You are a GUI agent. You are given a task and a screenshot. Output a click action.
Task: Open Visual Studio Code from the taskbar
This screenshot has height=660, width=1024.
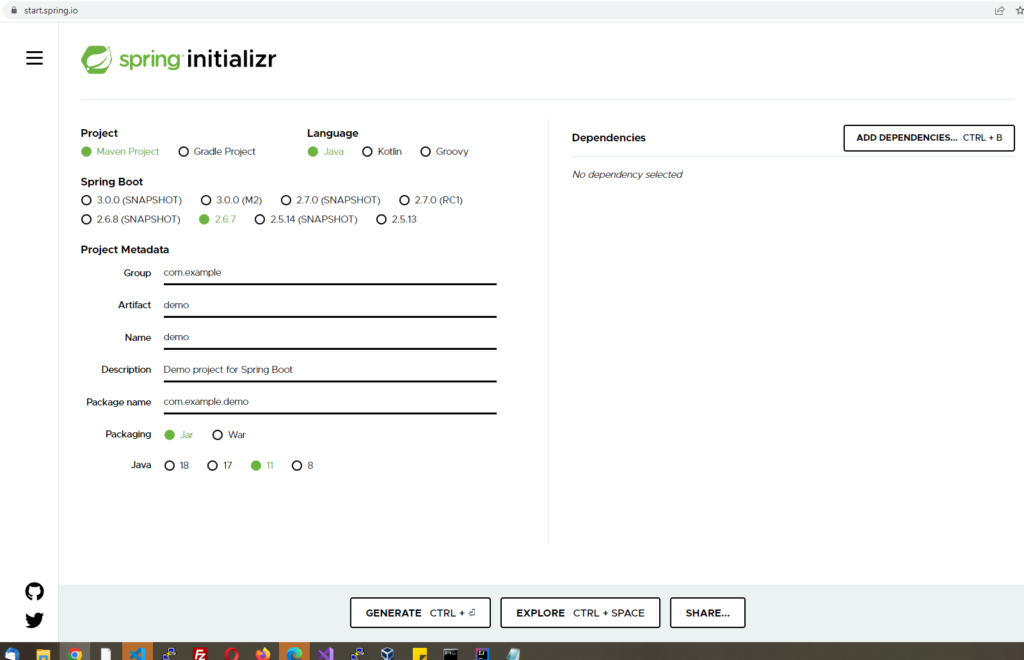point(137,654)
